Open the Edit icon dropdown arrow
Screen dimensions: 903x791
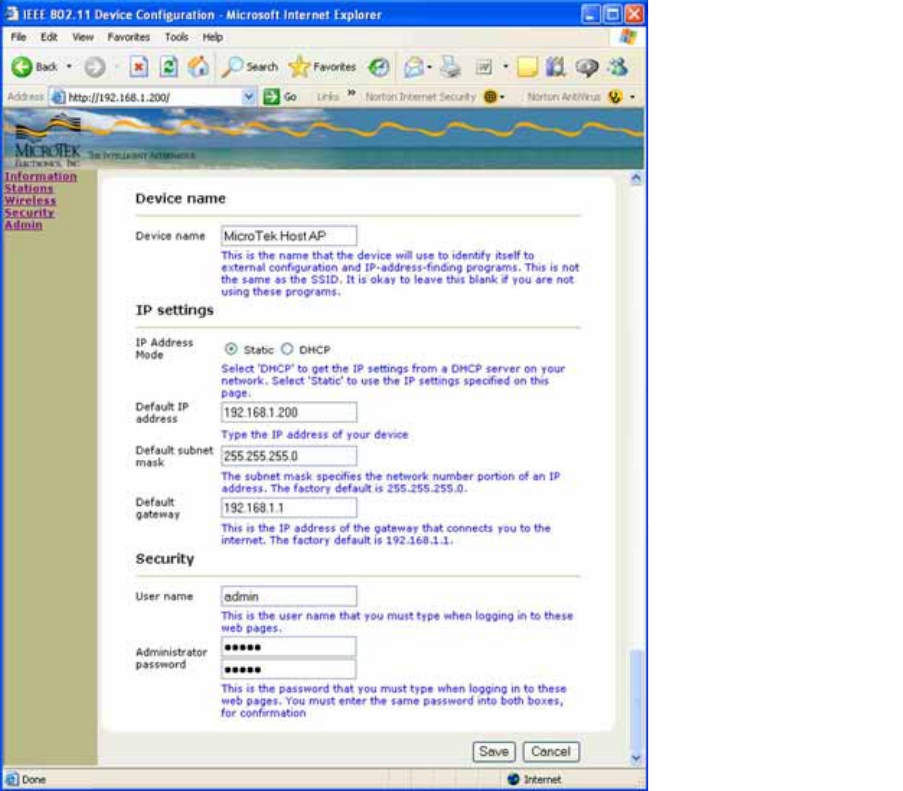click(x=506, y=67)
